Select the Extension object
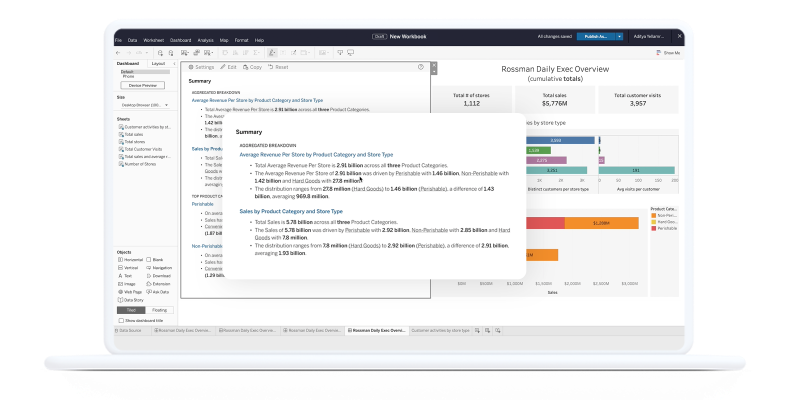 point(158,284)
